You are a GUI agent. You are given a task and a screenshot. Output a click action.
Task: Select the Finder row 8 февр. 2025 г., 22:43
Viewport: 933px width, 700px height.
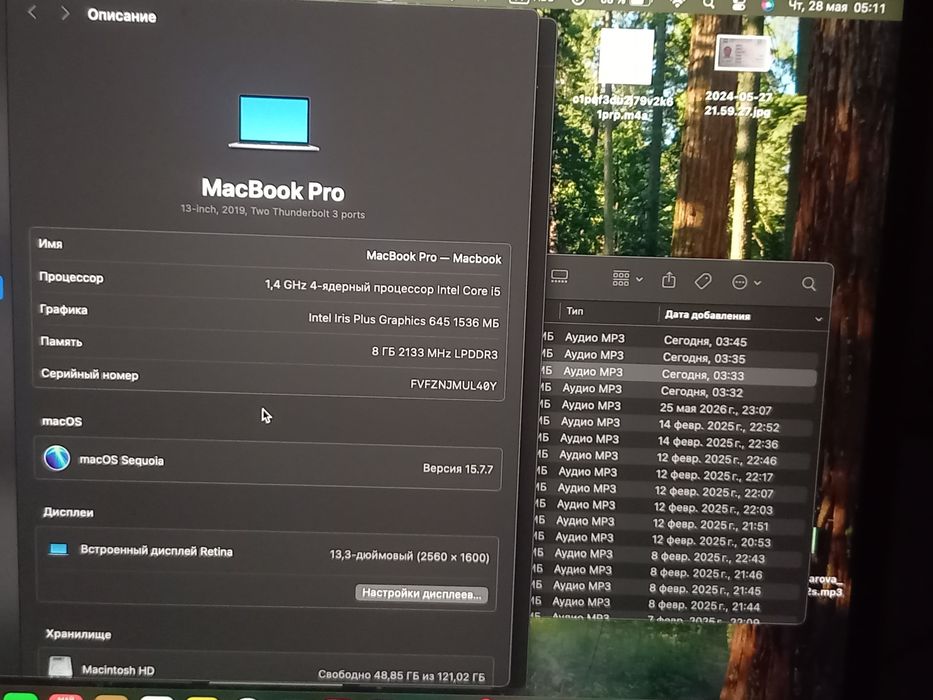(668, 555)
